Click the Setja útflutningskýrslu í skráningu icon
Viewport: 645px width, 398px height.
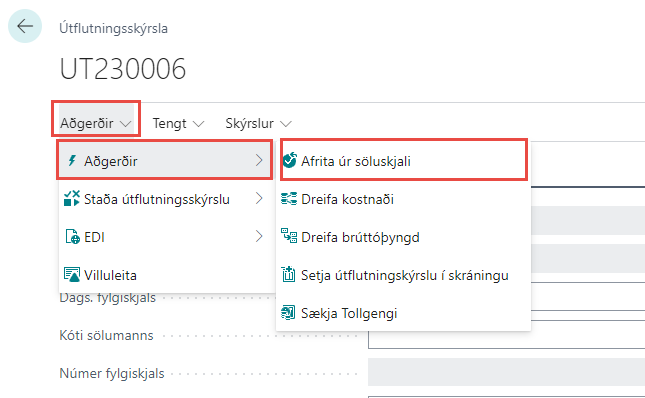(288, 274)
